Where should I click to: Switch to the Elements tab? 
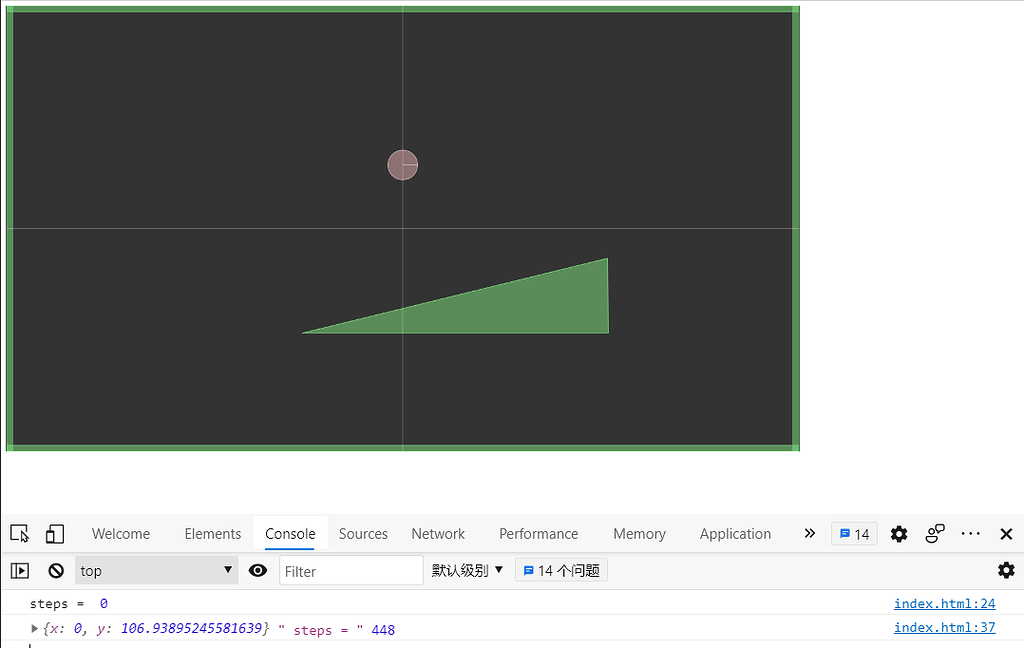(x=212, y=534)
